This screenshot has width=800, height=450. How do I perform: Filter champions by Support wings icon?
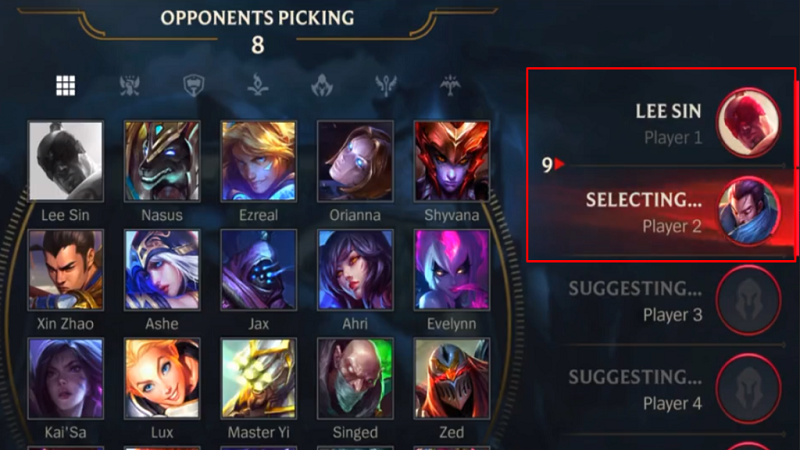pyautogui.click(x=386, y=85)
